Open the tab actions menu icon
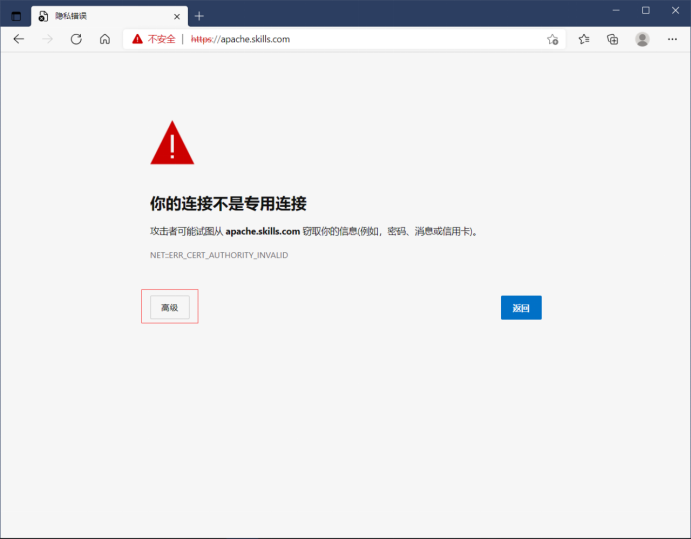Image resolution: width=691 pixels, height=539 pixels. point(16,16)
